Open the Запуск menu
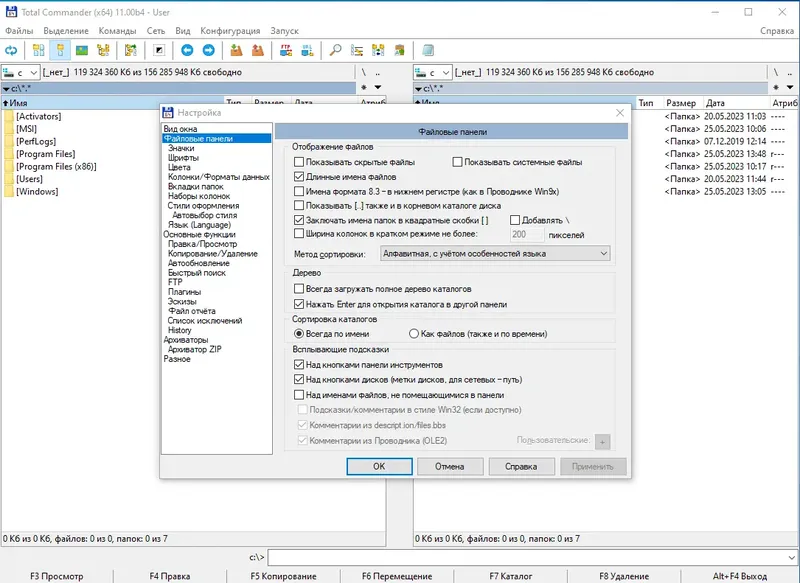 (285, 31)
